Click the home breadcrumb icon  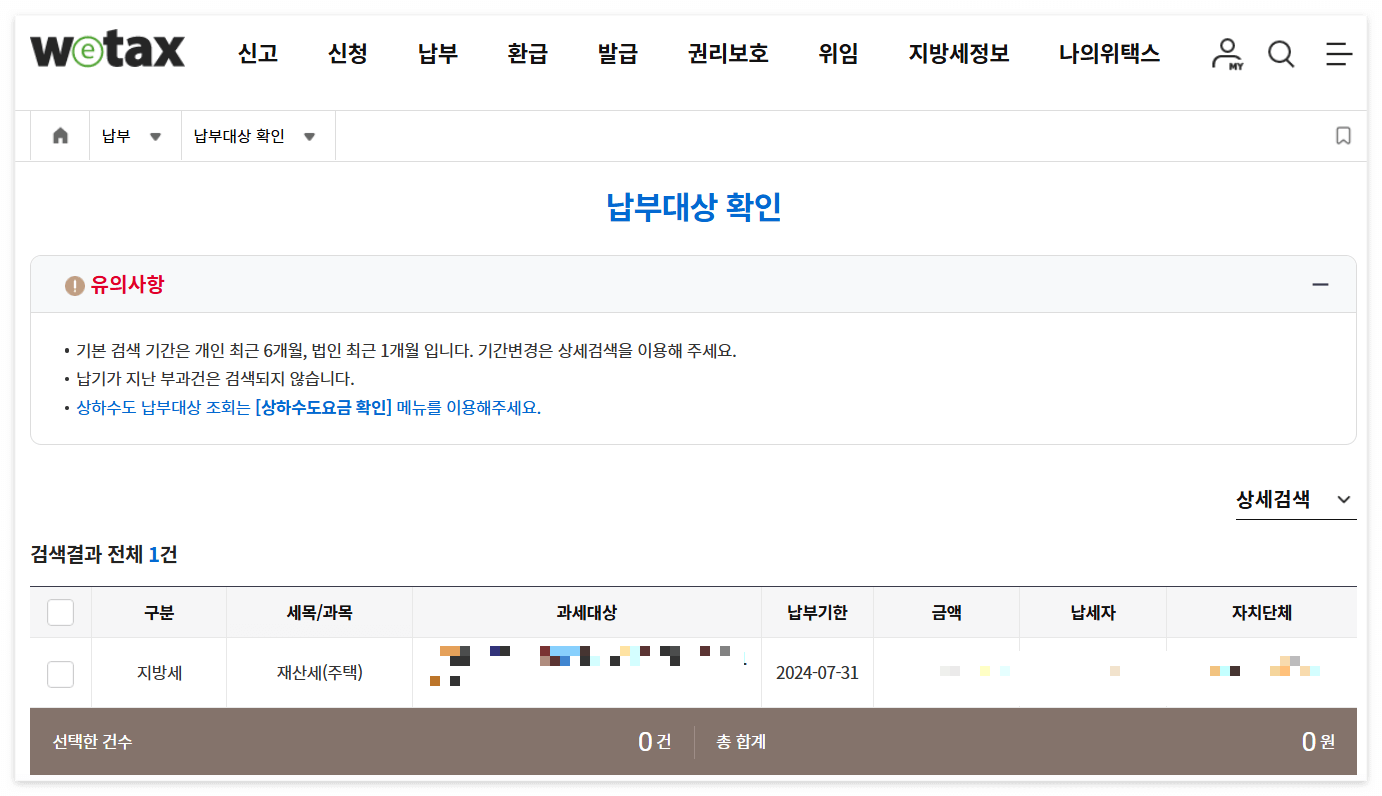click(x=59, y=135)
